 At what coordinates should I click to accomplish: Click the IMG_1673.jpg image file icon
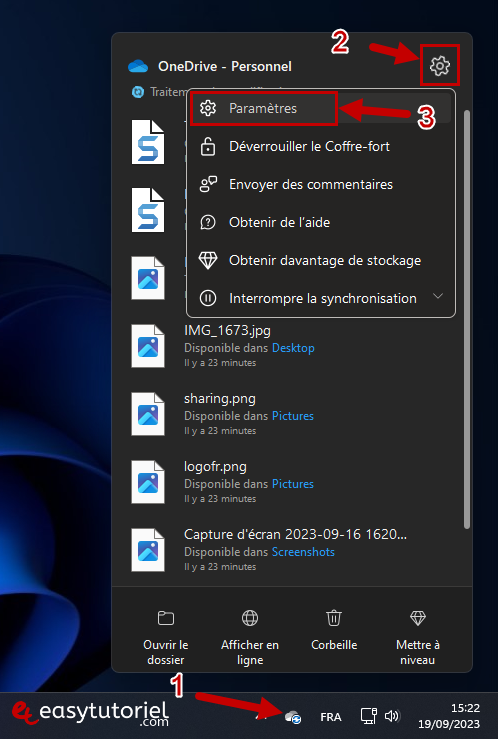pyautogui.click(x=148, y=346)
